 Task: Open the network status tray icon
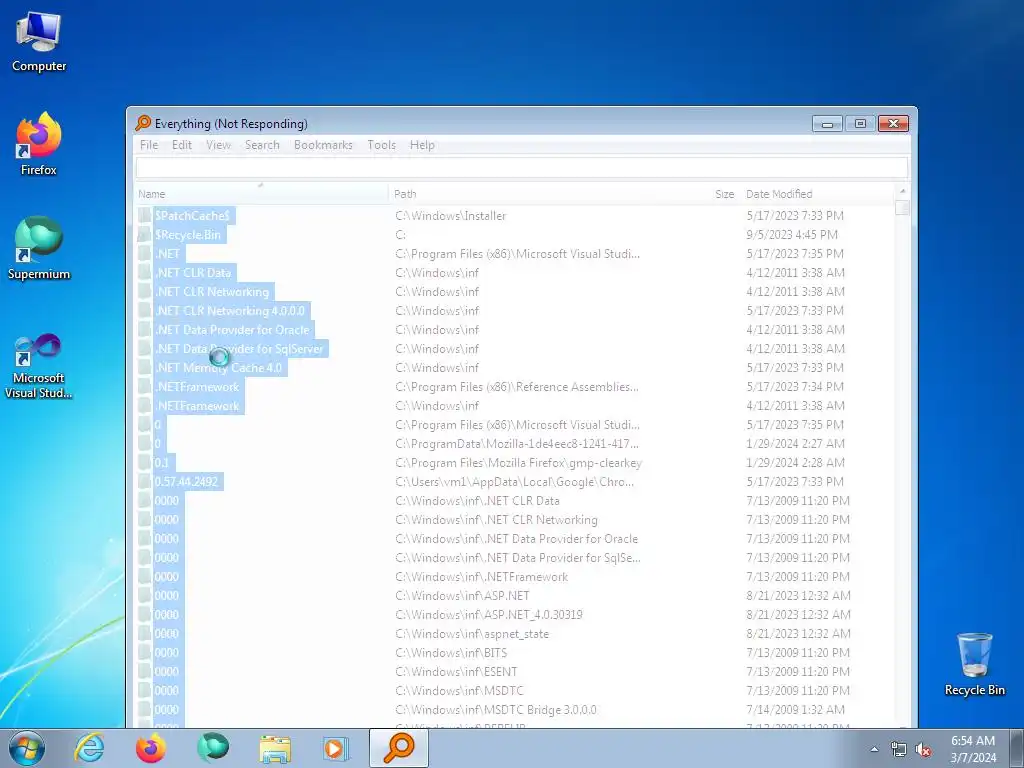coord(899,750)
